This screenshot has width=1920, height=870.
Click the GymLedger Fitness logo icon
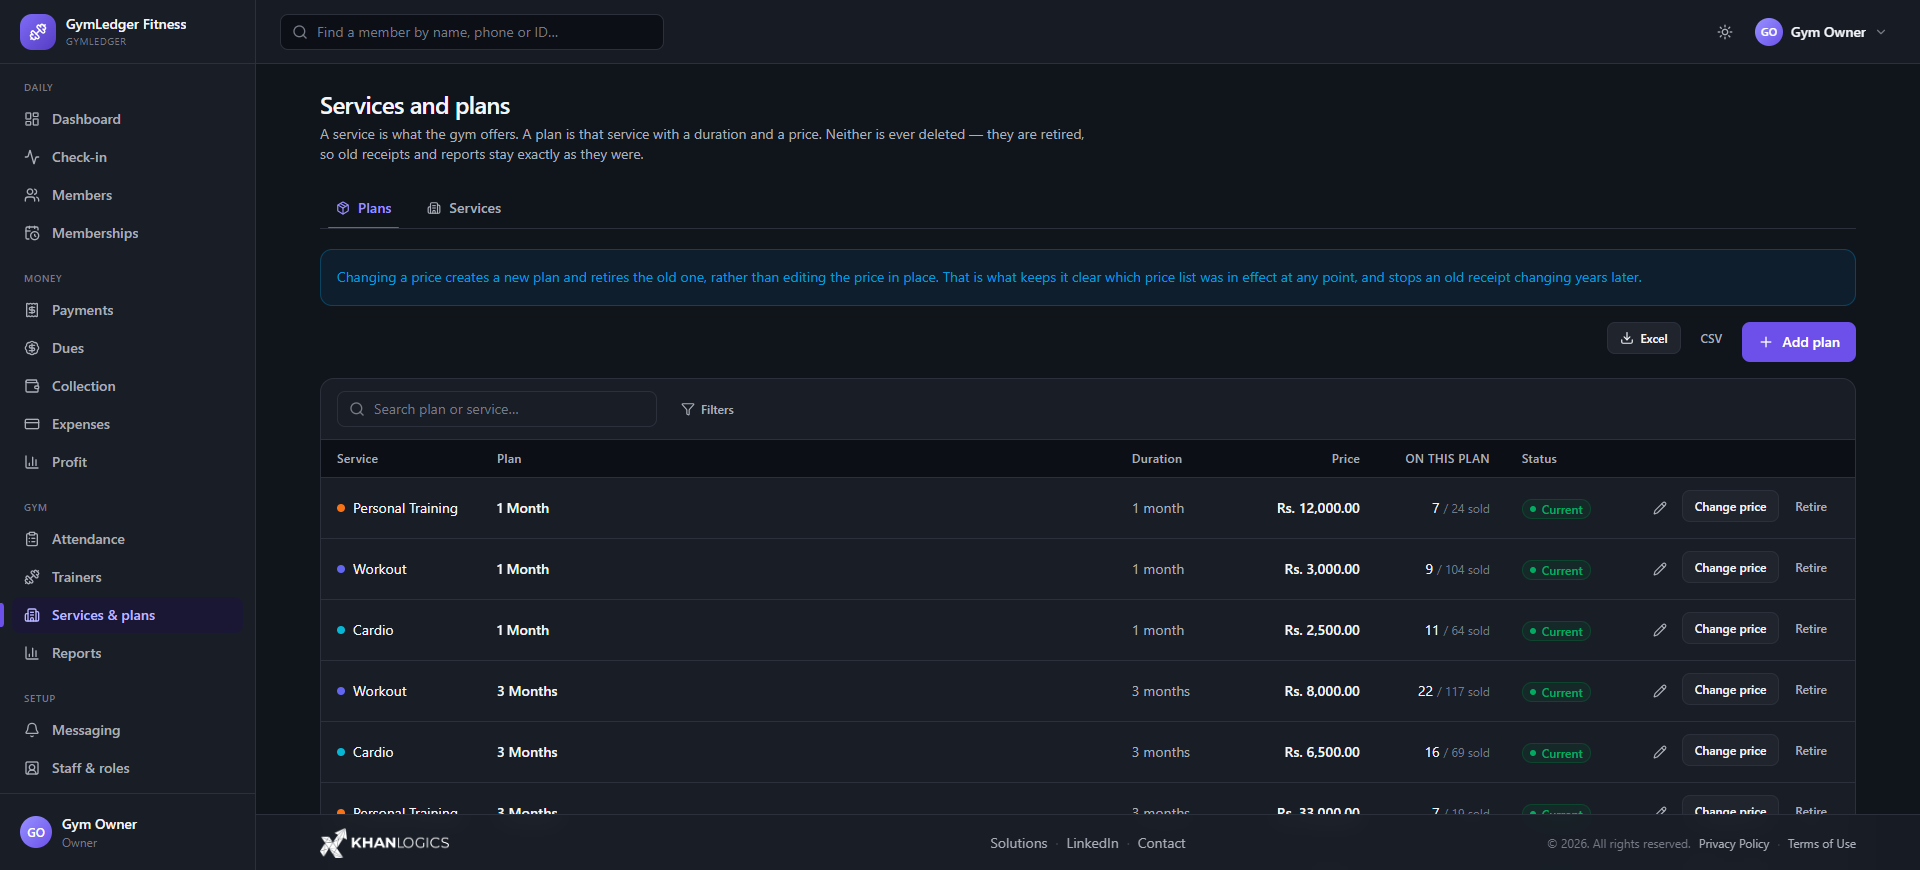37,32
